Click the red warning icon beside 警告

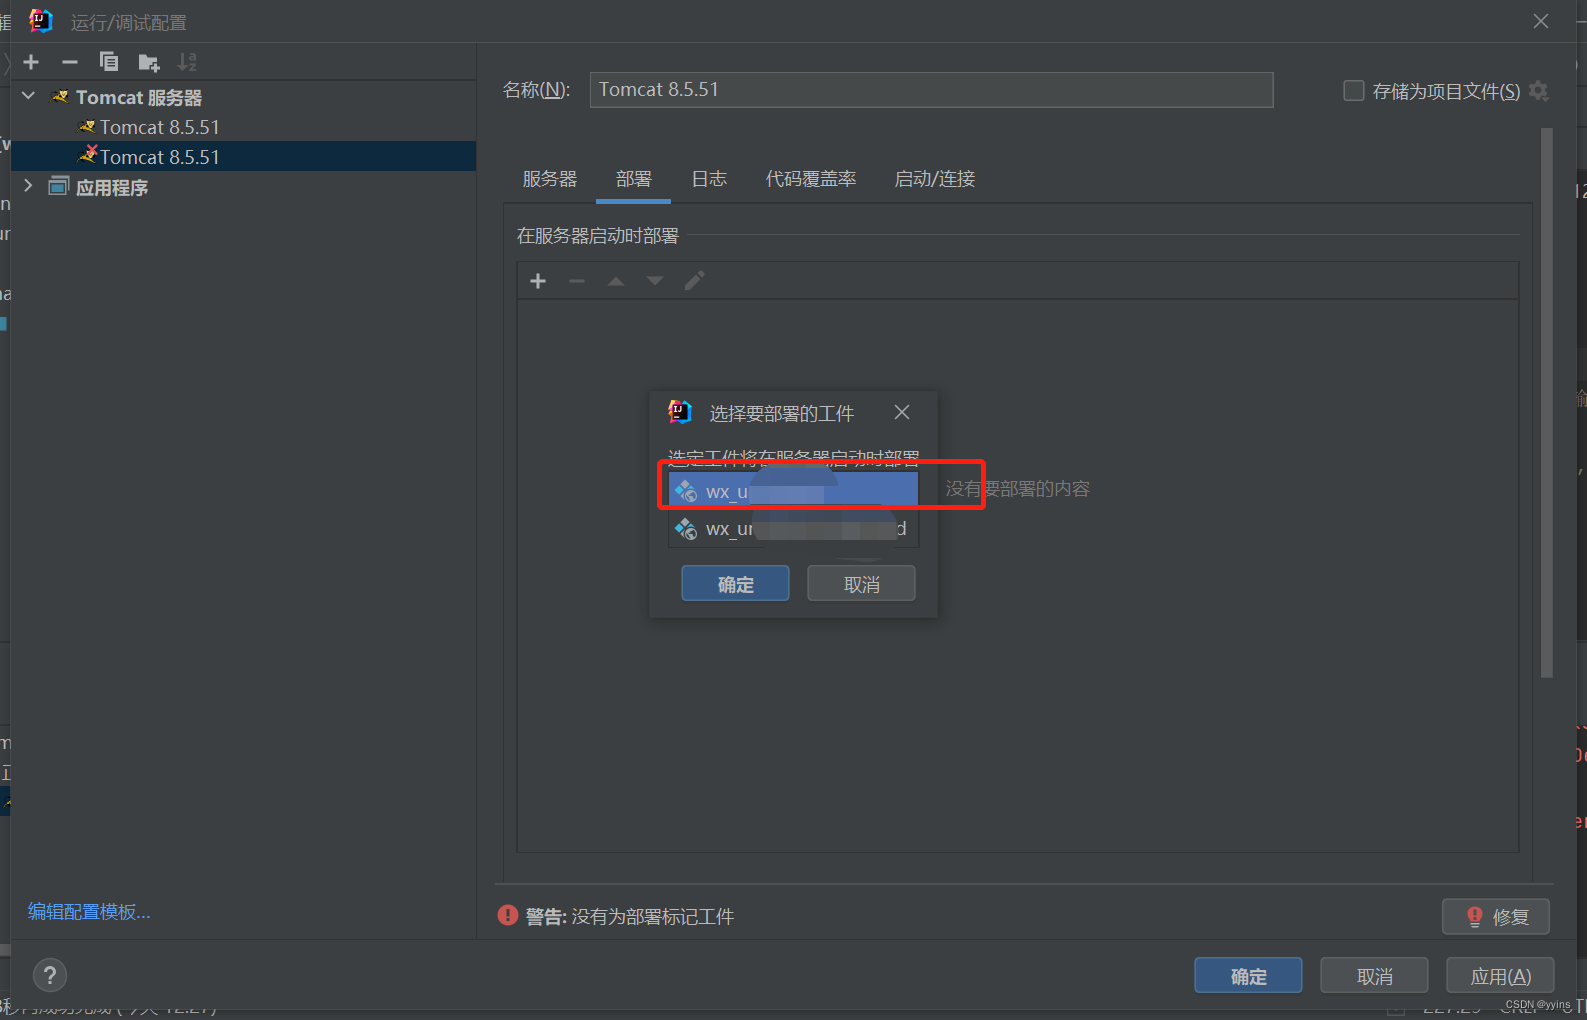(x=508, y=915)
